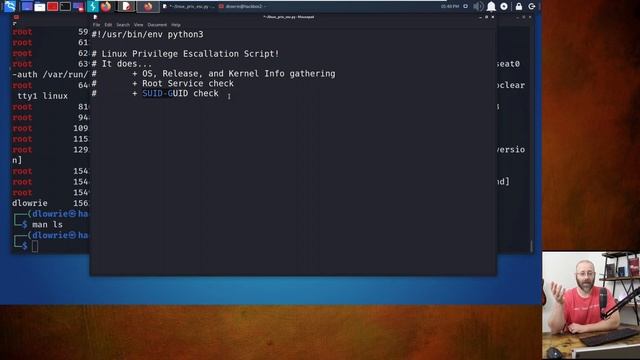
Task: Open the white file manager launcher in the panel
Action: (40, 7)
